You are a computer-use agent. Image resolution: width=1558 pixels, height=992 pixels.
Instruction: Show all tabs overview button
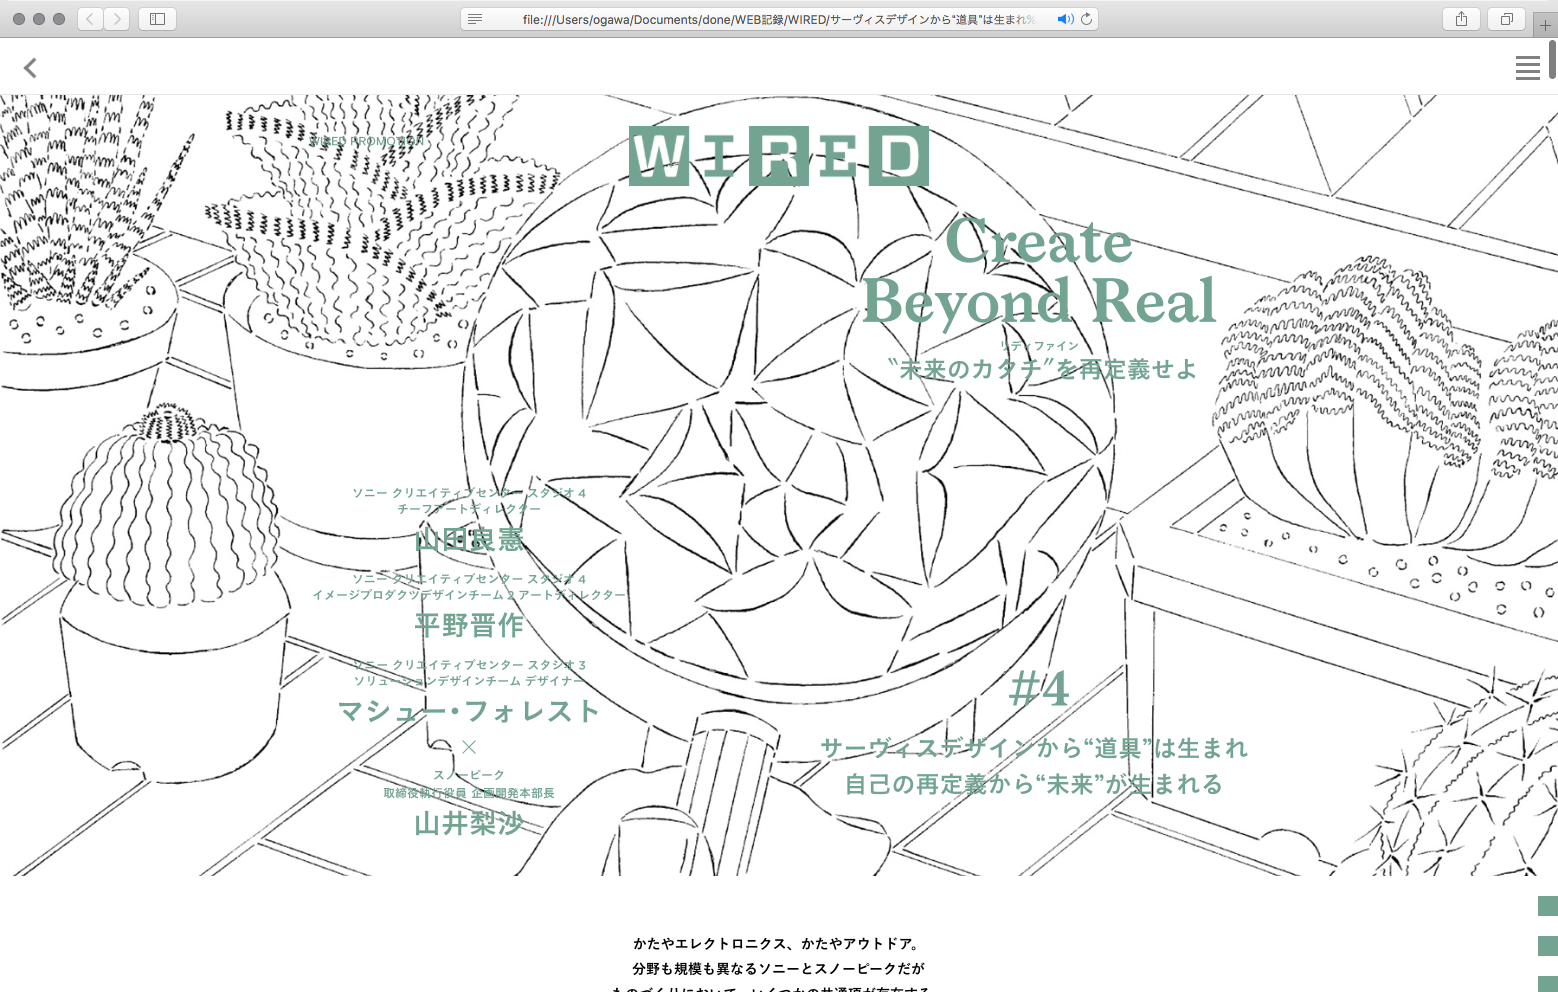[1506, 19]
